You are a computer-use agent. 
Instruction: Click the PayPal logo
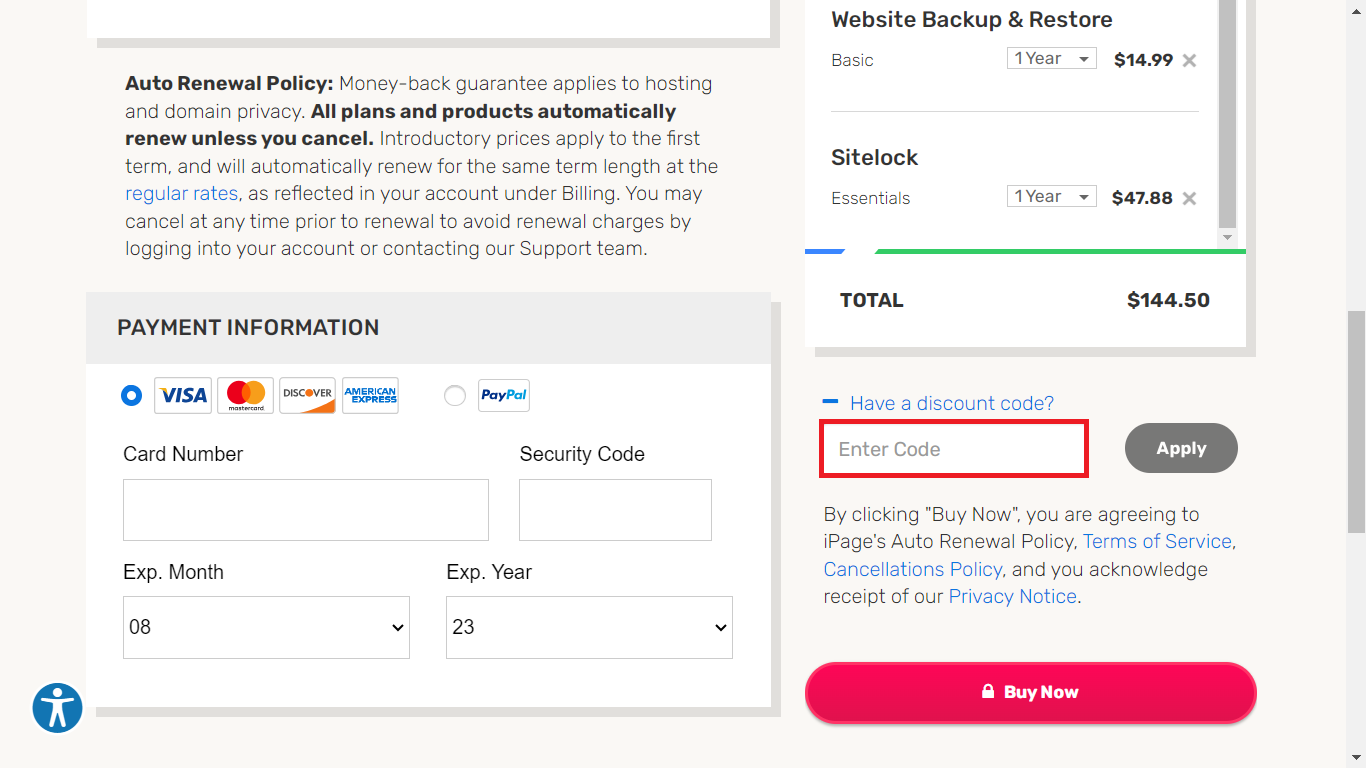pyautogui.click(x=504, y=396)
